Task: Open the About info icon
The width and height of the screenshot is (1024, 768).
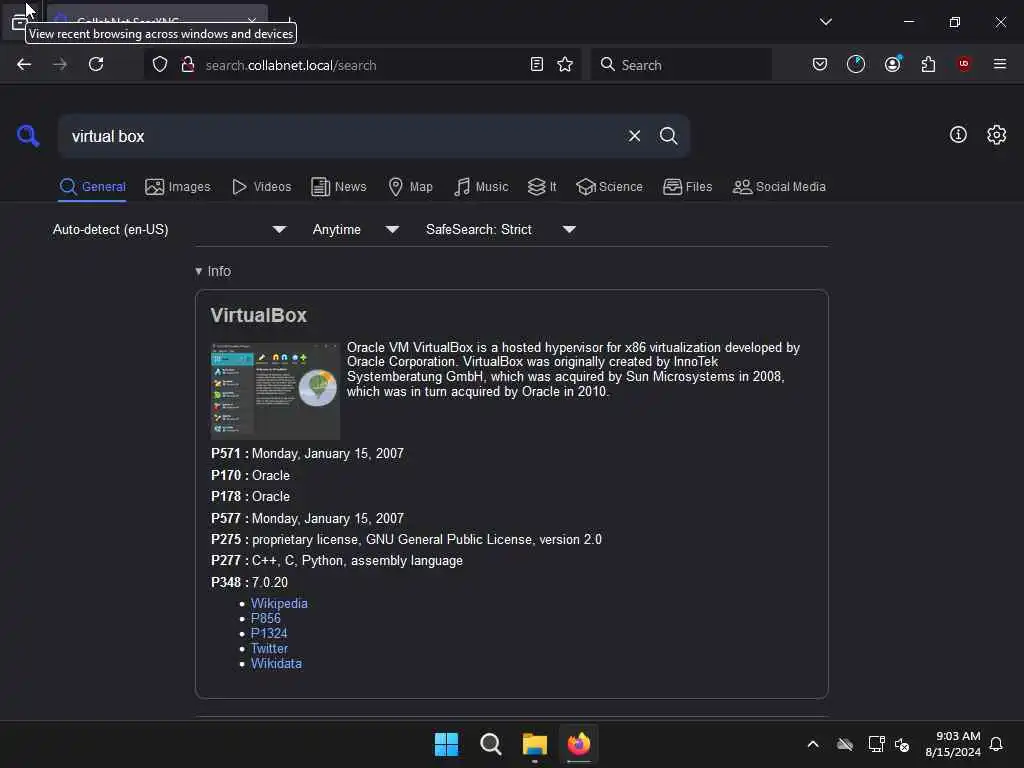Action: pos(958,135)
